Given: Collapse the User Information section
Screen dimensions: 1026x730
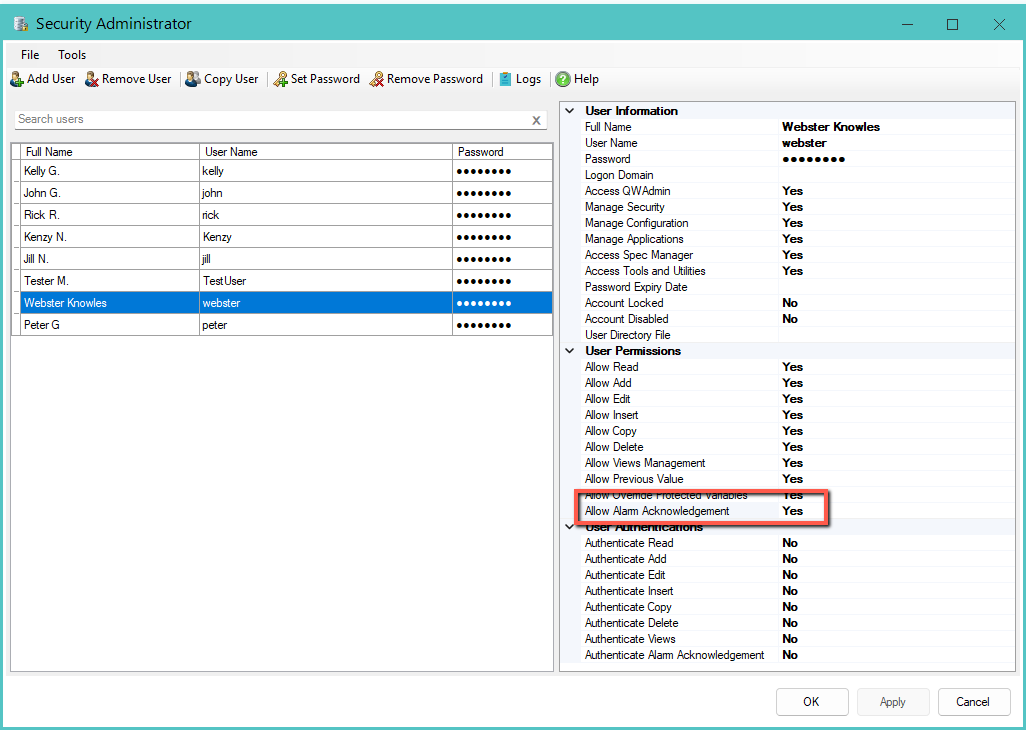Looking at the screenshot, I should coord(570,111).
